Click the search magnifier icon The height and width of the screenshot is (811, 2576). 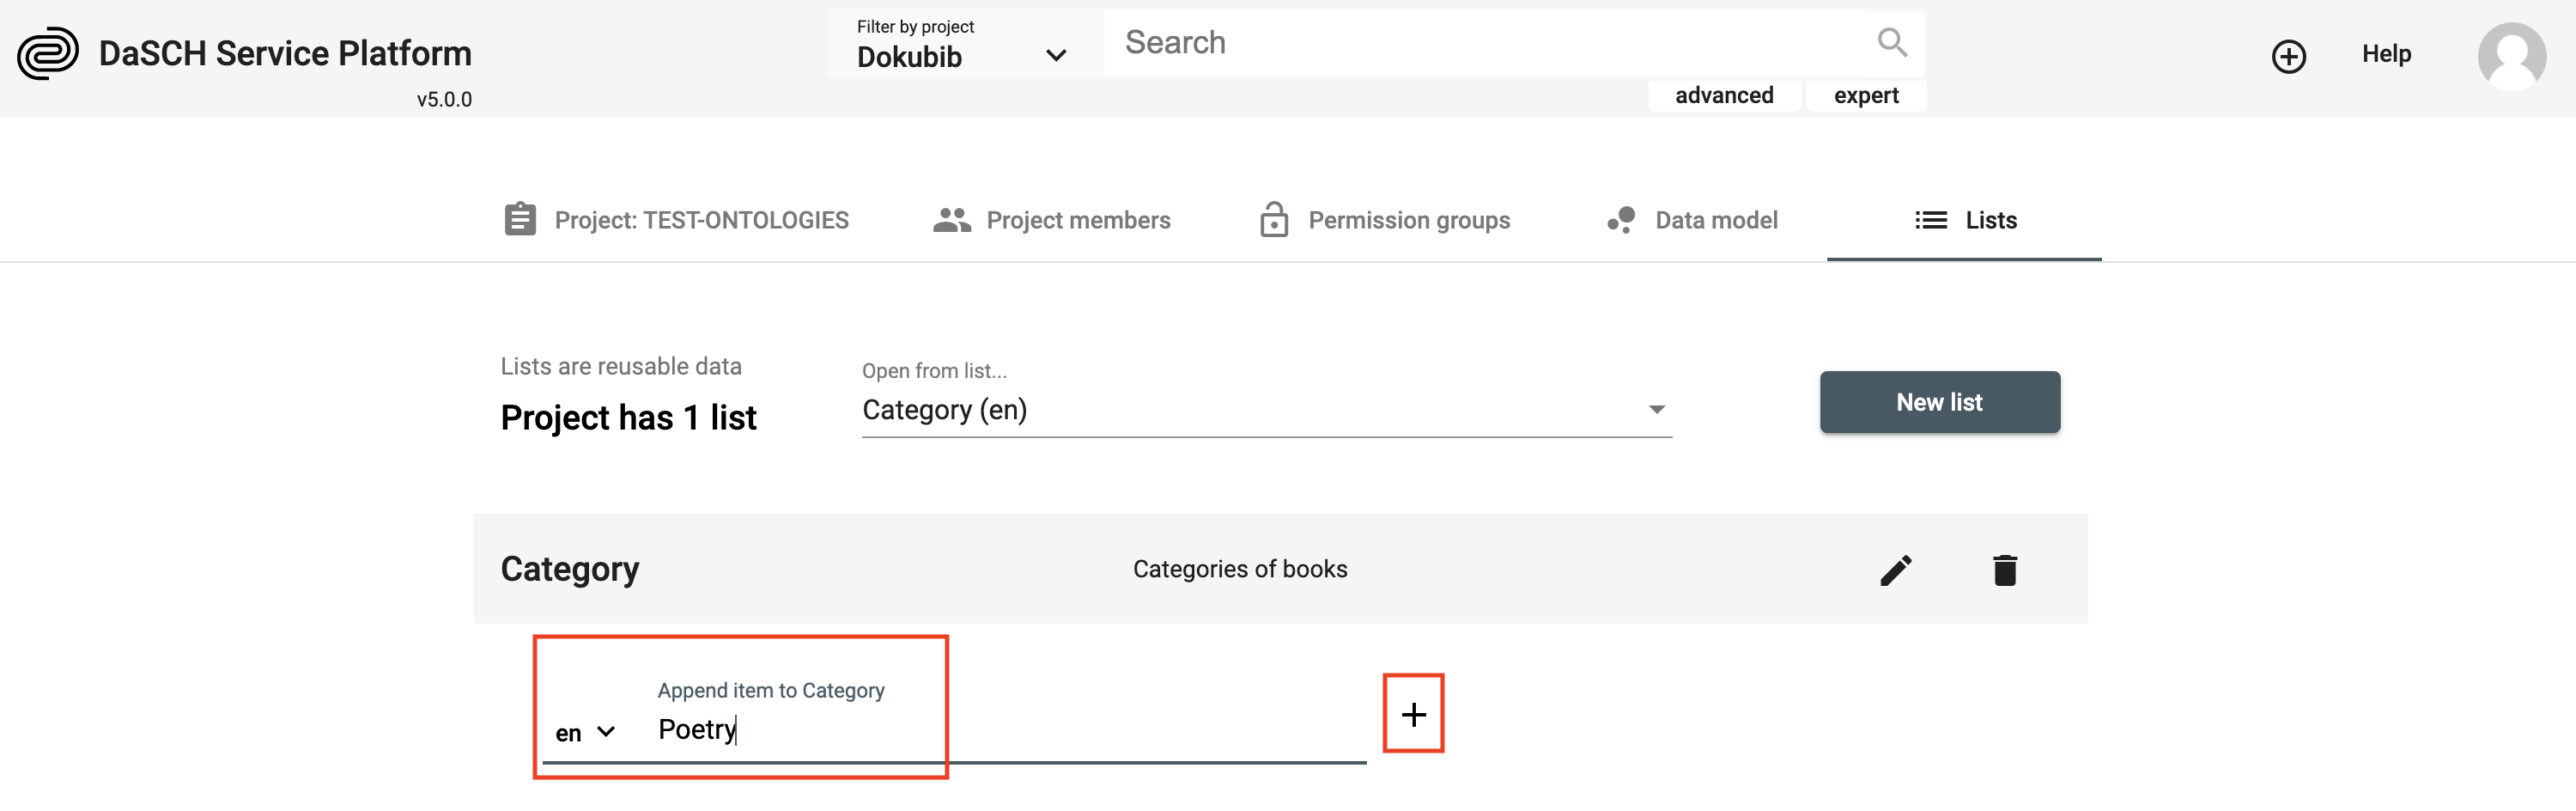[1891, 42]
